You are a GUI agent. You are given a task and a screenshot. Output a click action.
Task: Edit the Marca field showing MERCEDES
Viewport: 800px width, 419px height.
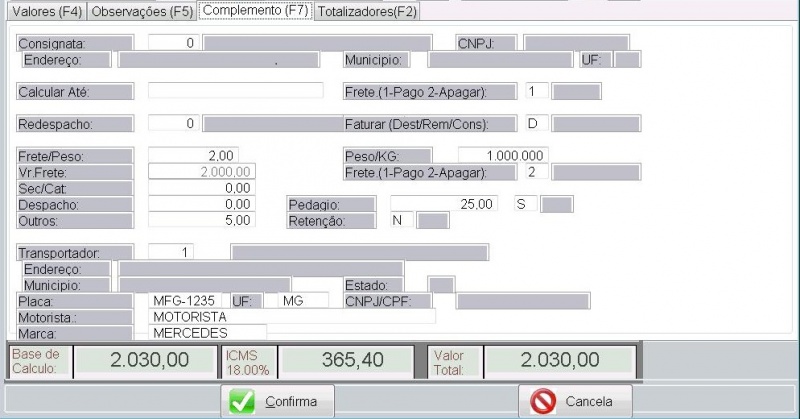point(207,332)
